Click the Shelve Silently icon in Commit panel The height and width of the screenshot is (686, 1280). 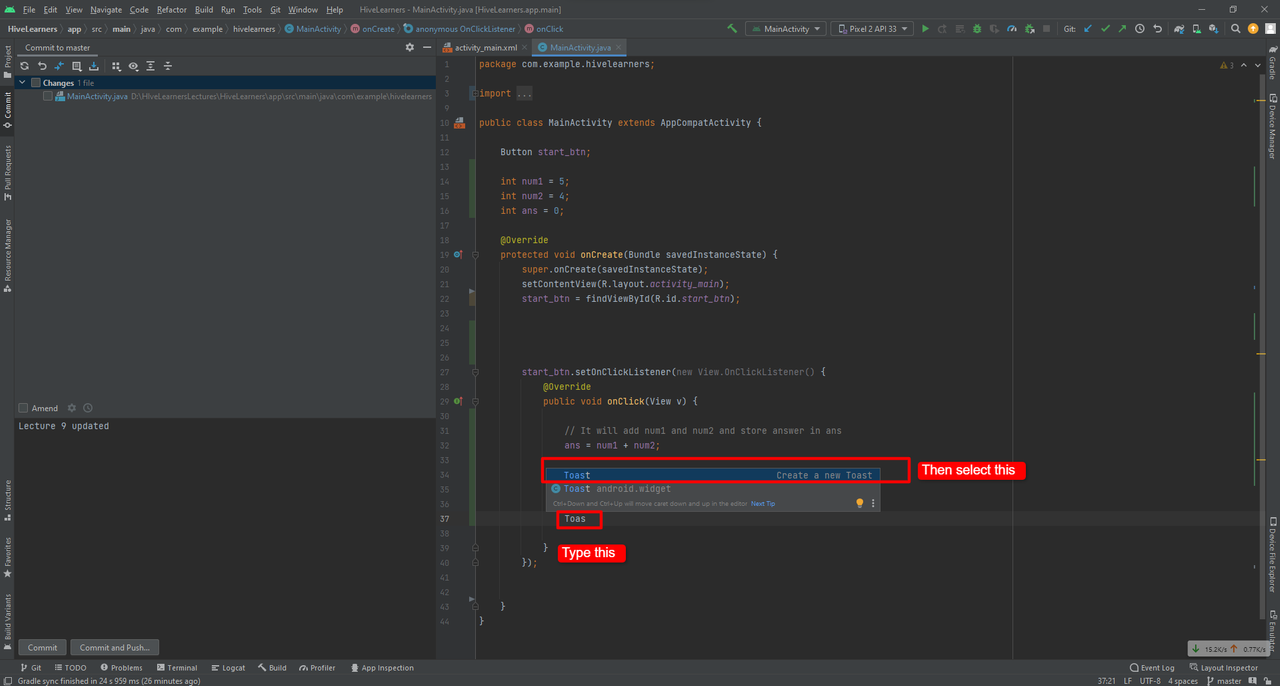[93, 66]
